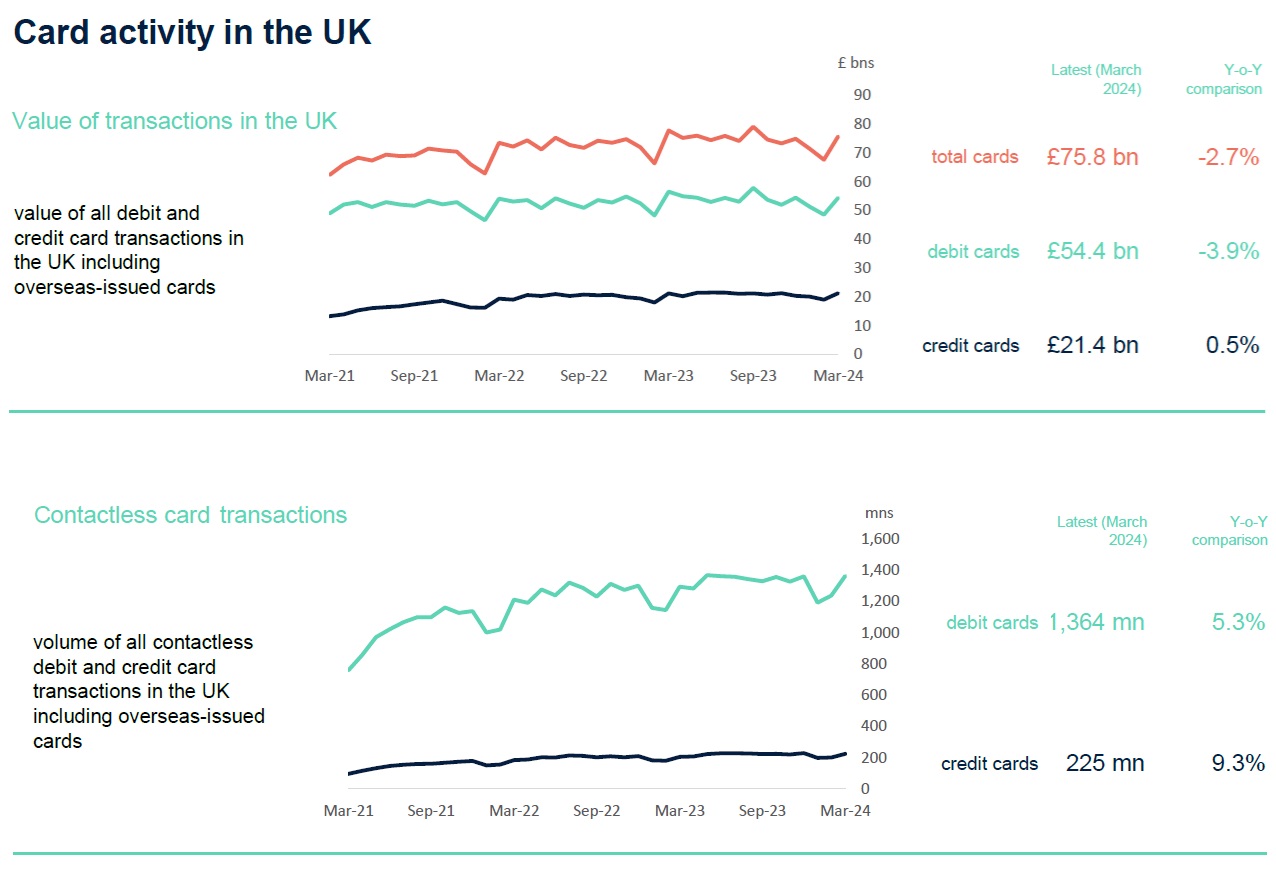
Task: Click the top chart's 'Y-o-Y comparison' column header
Action: (x=1223, y=79)
